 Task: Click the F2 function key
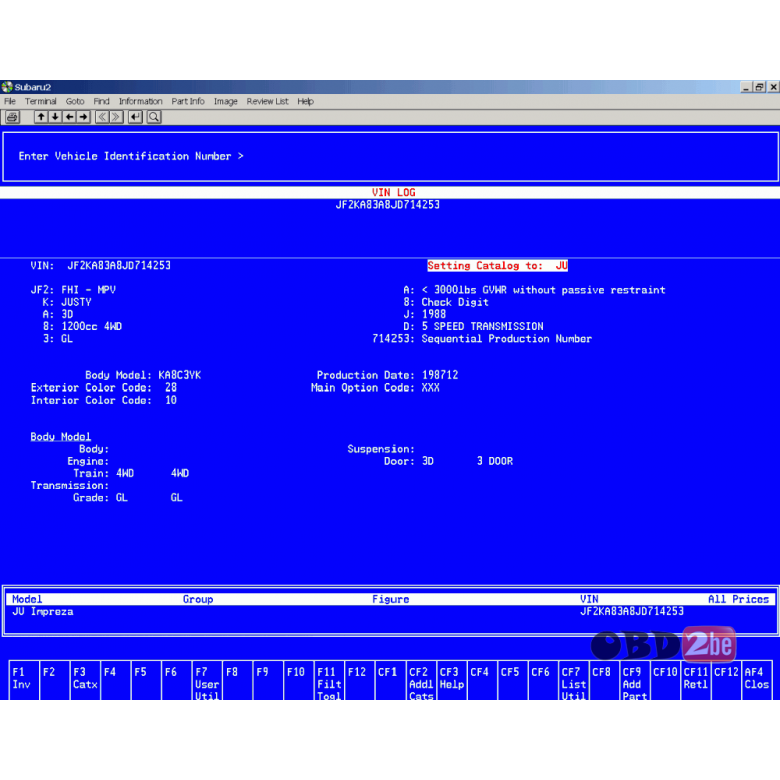[55, 680]
